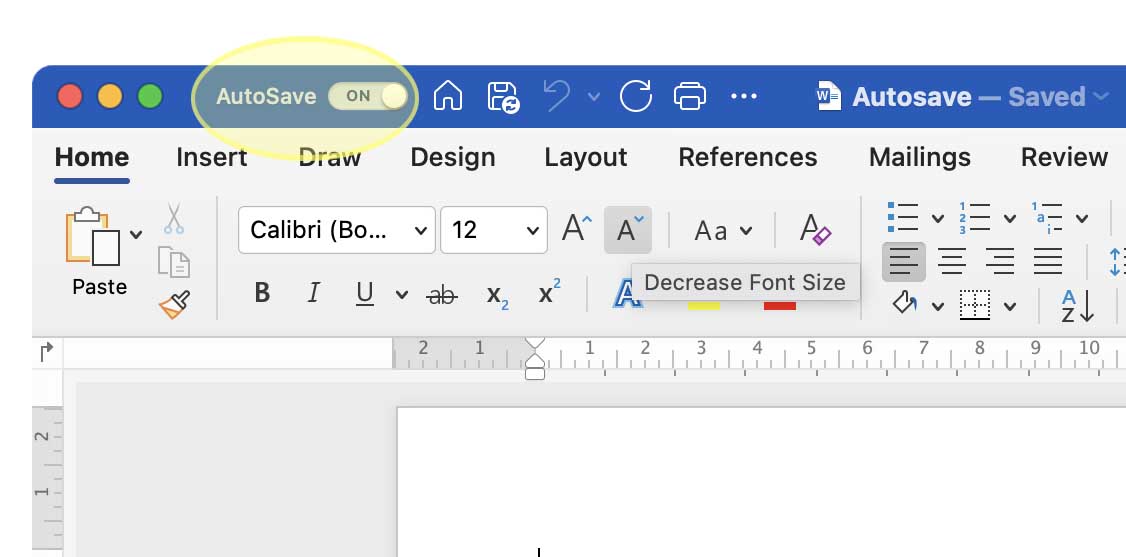The height and width of the screenshot is (557, 1126).
Task: Toggle Superscript formatting
Action: 549,292
